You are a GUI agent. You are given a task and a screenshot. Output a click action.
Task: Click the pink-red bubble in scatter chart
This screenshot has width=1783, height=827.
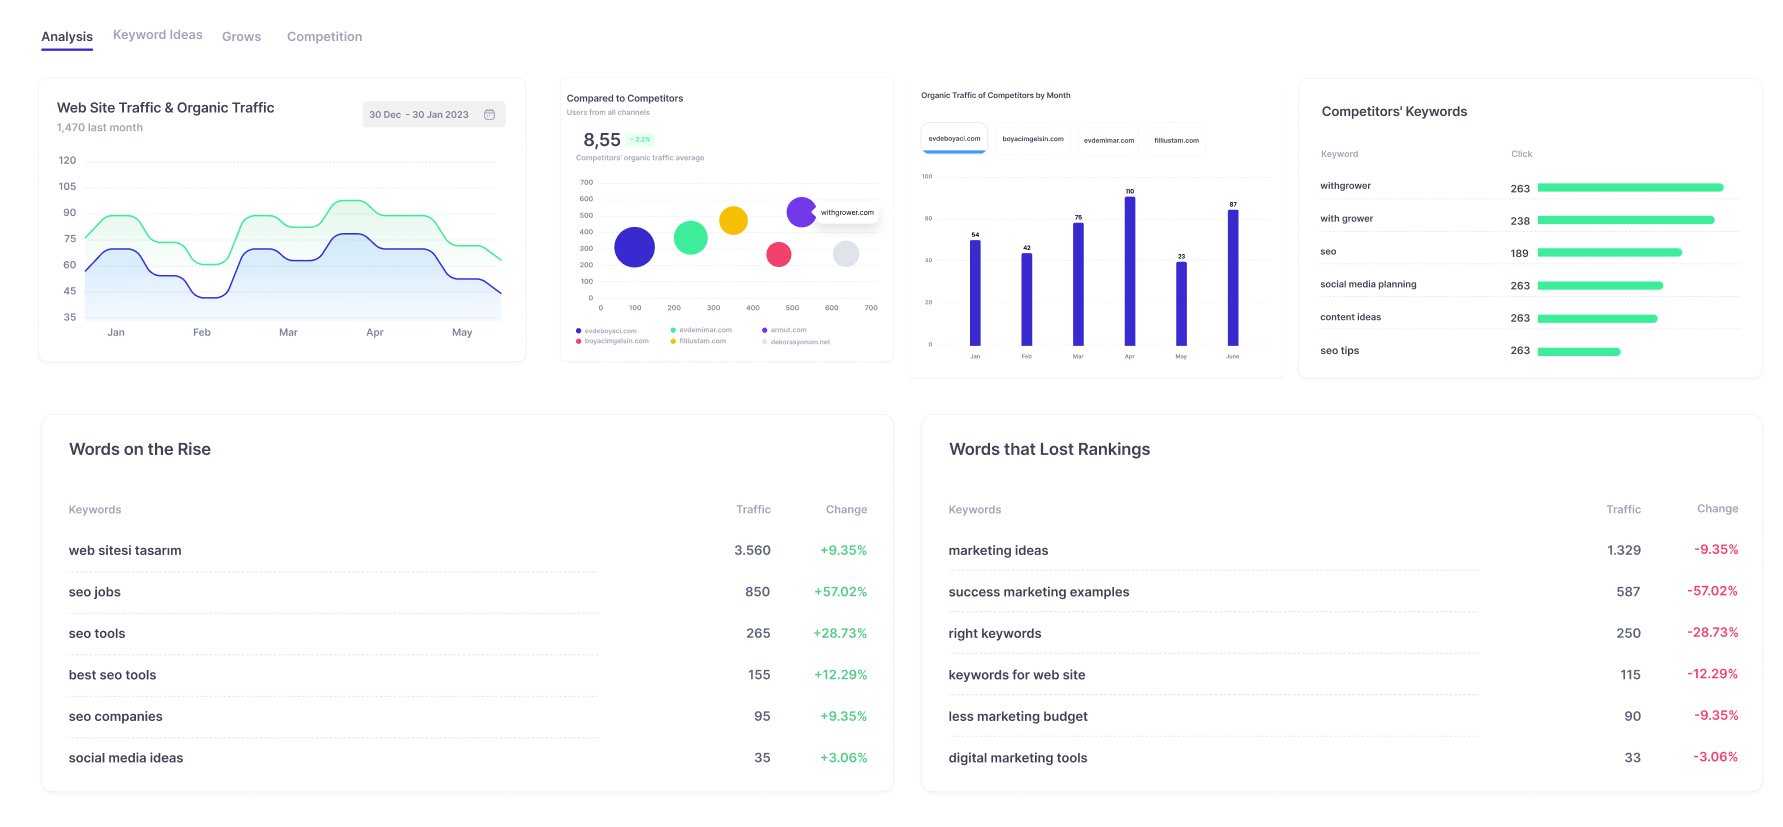[x=779, y=254]
